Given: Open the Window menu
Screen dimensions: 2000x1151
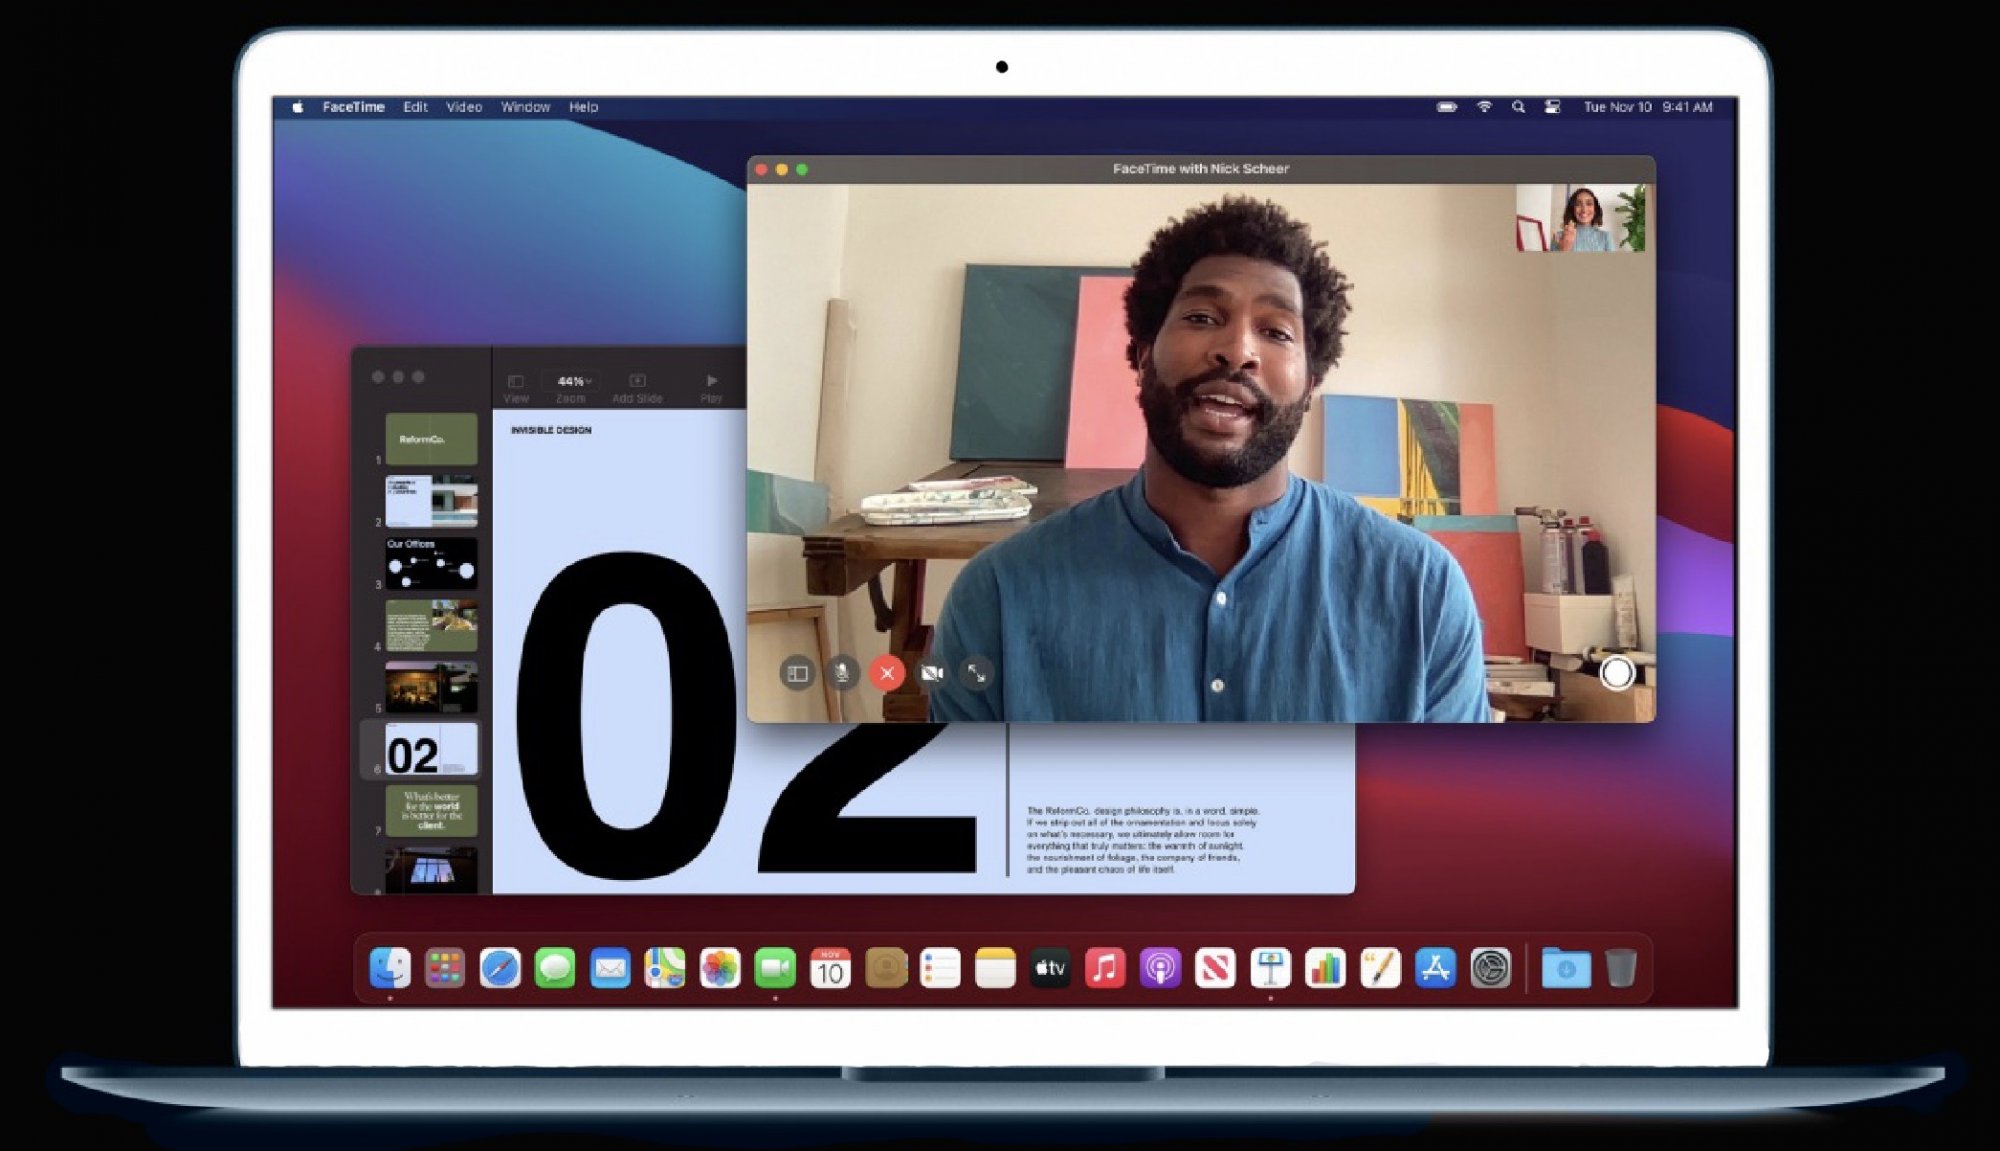Looking at the screenshot, I should 525,107.
